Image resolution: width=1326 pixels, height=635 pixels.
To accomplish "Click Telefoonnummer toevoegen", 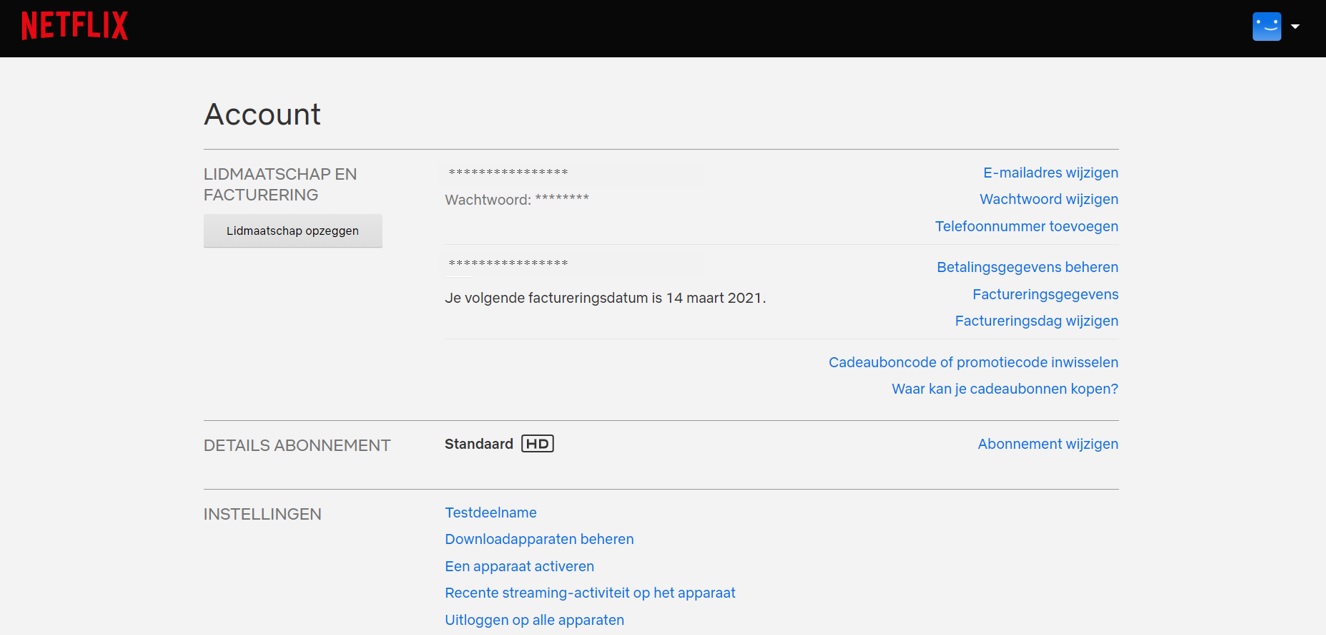I will click(x=1026, y=226).
